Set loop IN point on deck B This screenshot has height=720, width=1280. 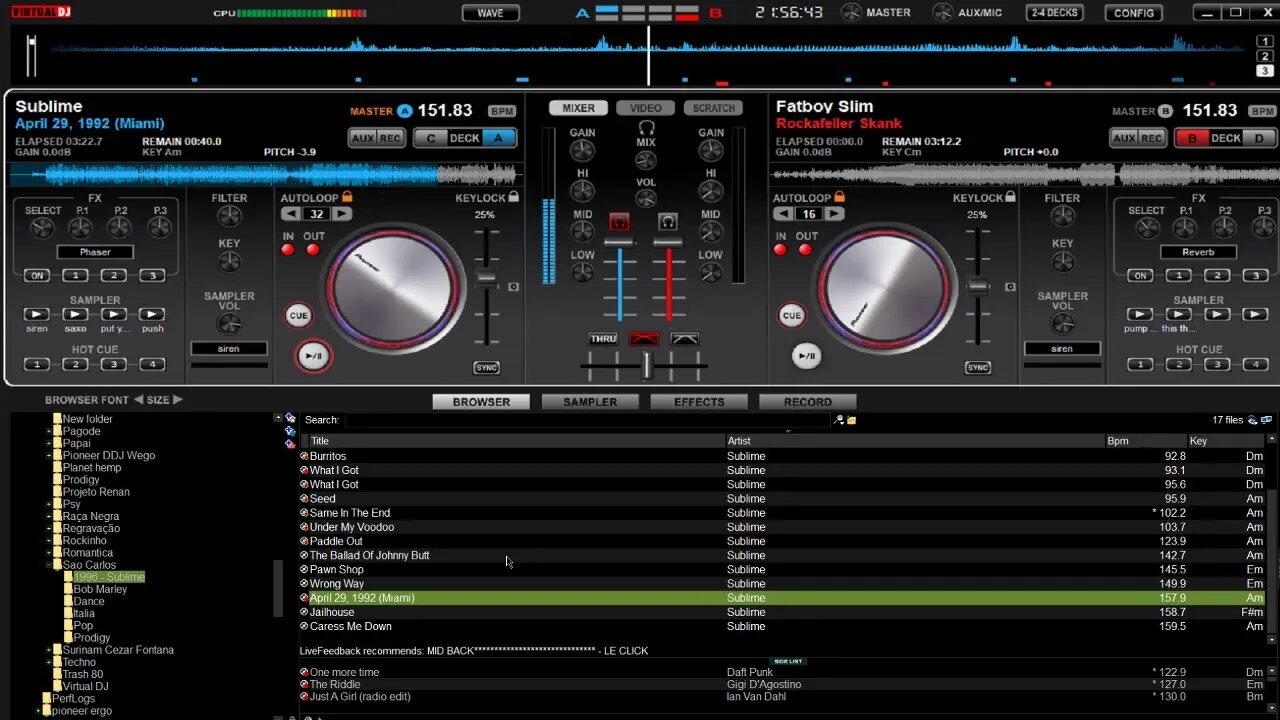point(780,249)
